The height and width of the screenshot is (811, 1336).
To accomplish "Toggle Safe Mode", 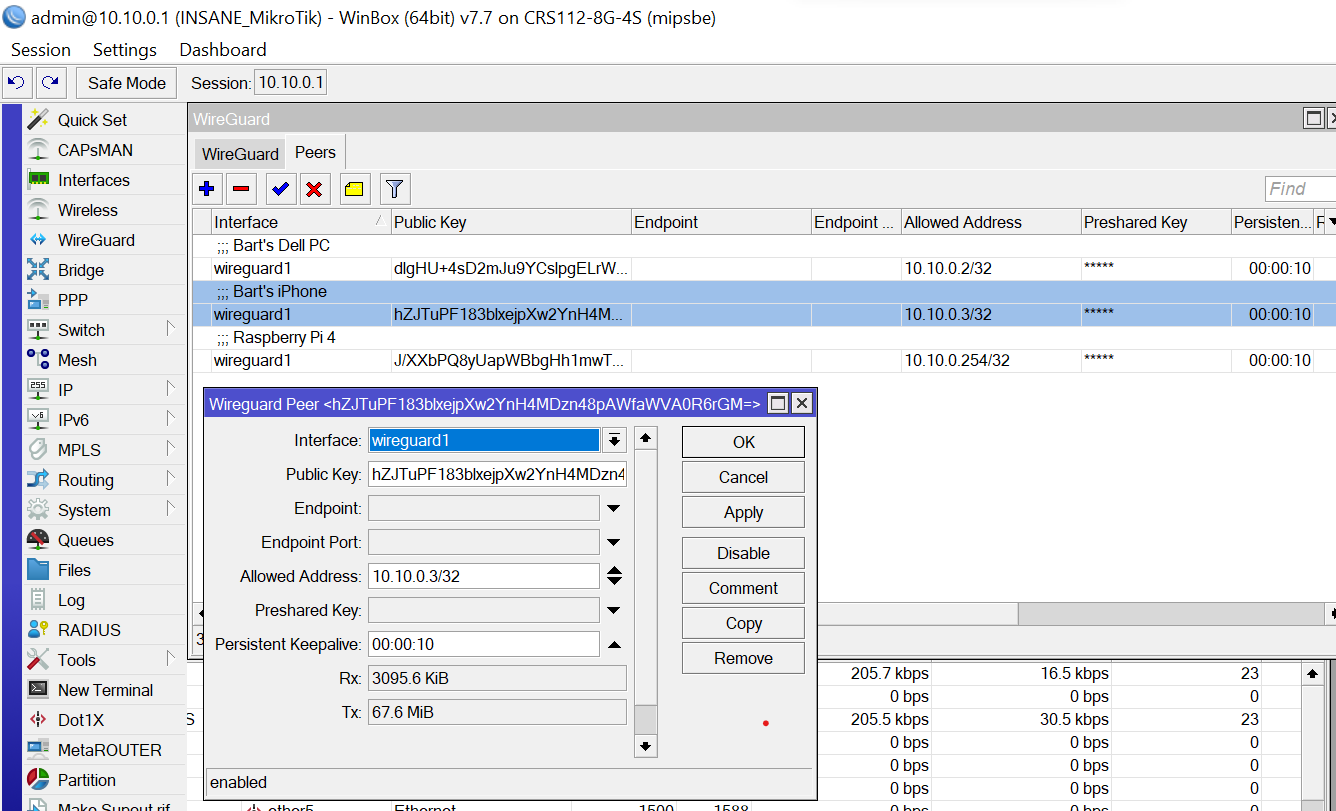I will pyautogui.click(x=127, y=83).
